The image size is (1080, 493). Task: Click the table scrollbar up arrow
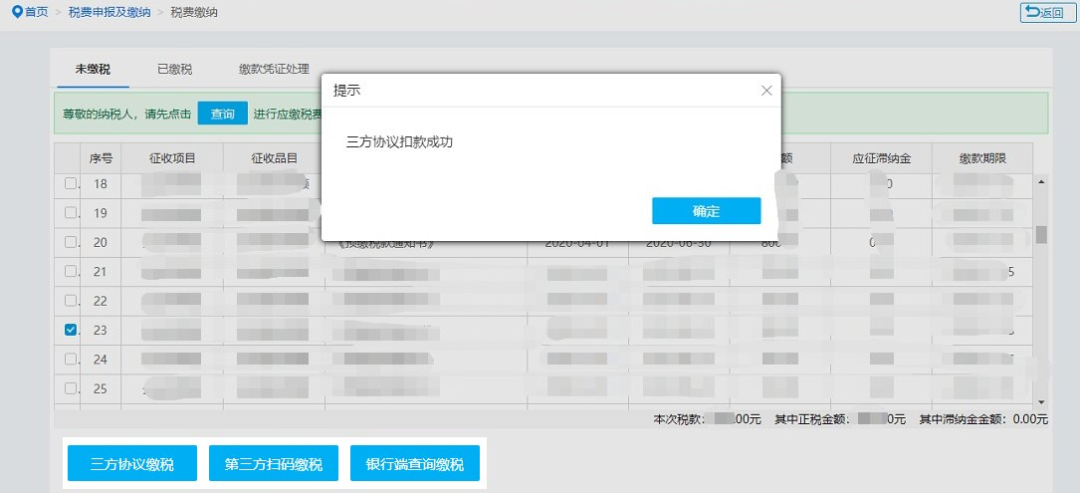pyautogui.click(x=1041, y=182)
